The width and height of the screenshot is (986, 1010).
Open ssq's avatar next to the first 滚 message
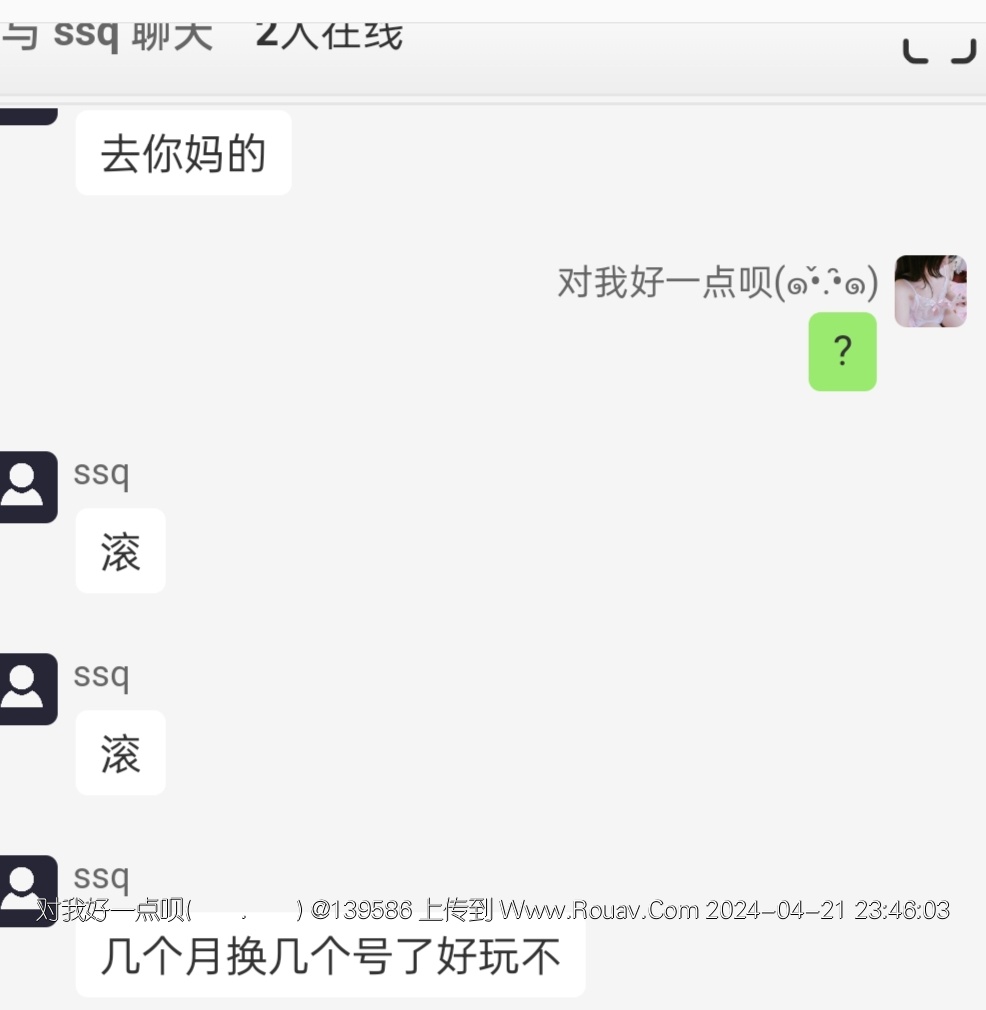(28, 487)
